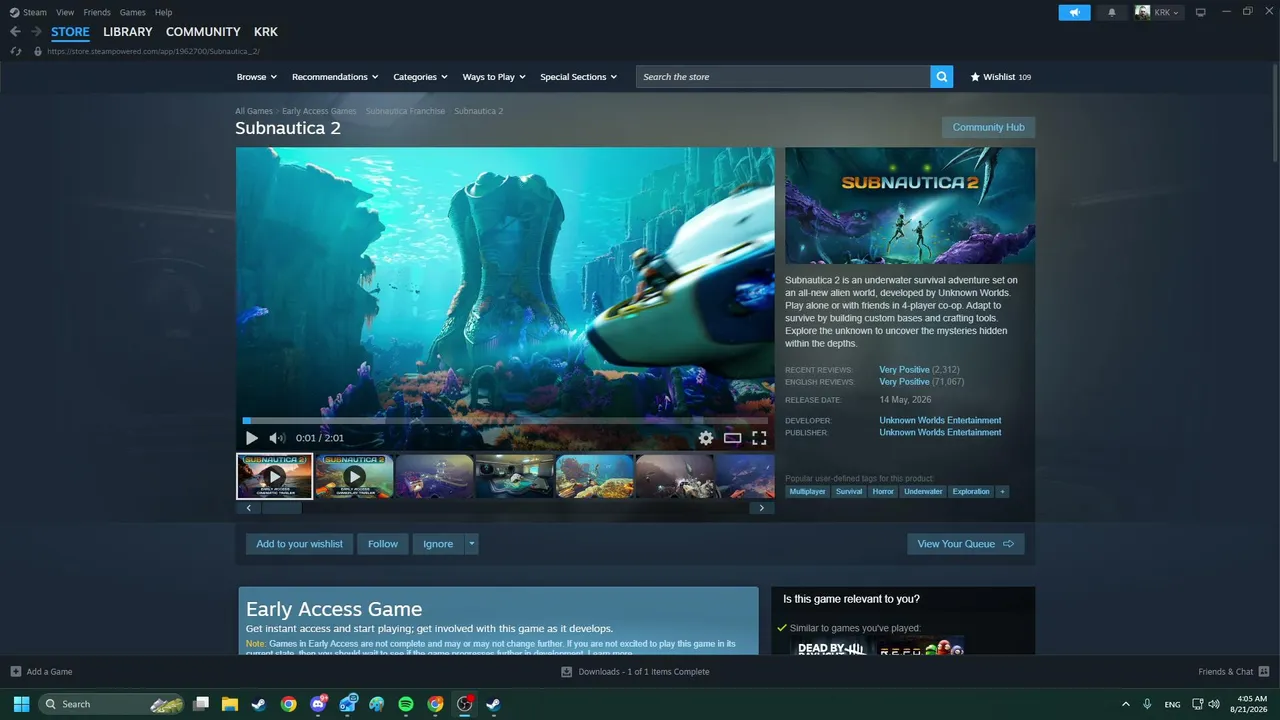Image resolution: width=1280 pixels, height=720 pixels.
Task: Open the Early Access Games breadcrumb
Action: point(319,111)
